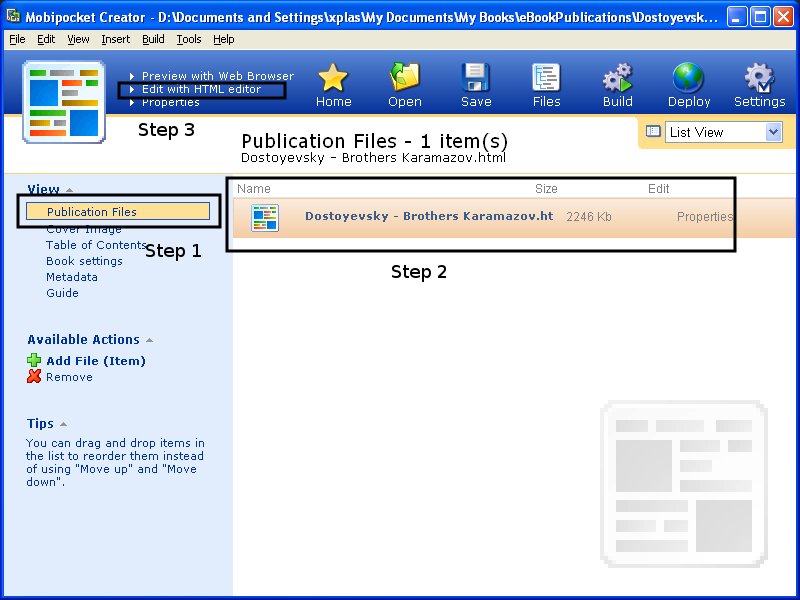
Task: Collapse the Available Actions section
Action: pyautogui.click(x=149, y=340)
